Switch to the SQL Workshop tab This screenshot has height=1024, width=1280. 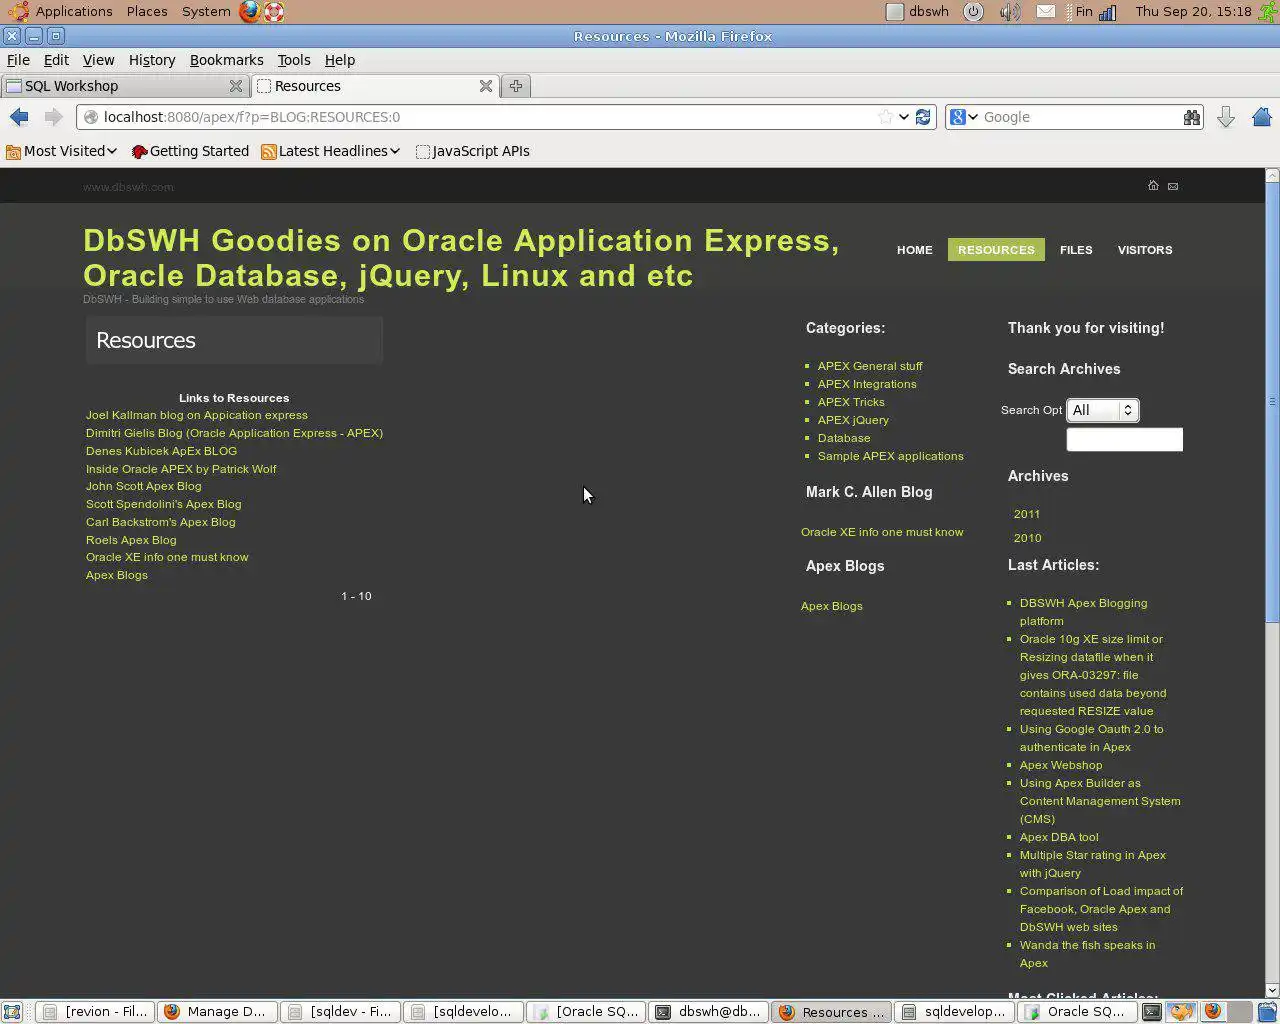point(125,86)
